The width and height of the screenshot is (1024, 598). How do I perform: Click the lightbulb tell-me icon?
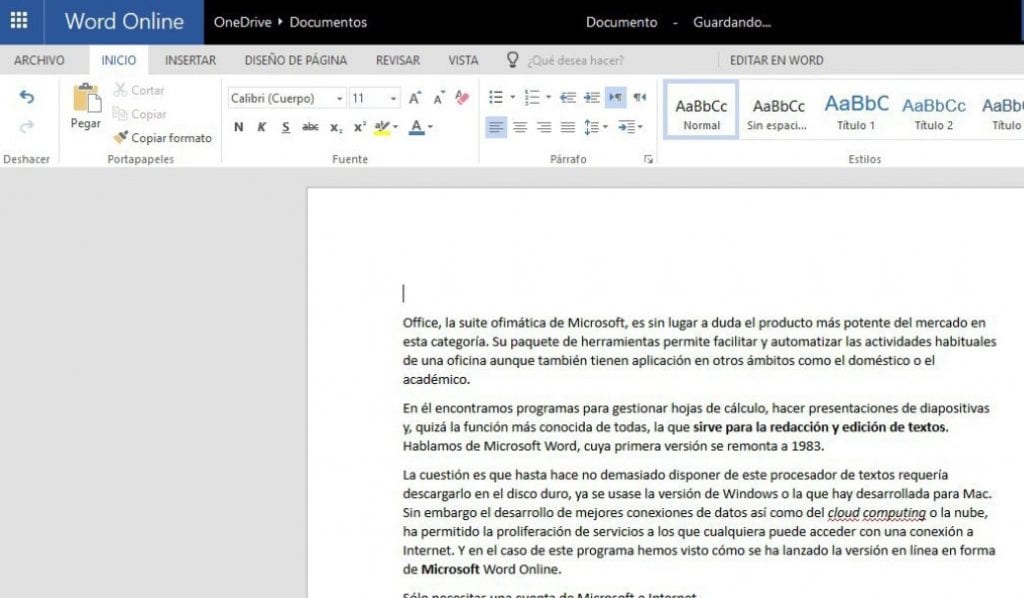(513, 60)
